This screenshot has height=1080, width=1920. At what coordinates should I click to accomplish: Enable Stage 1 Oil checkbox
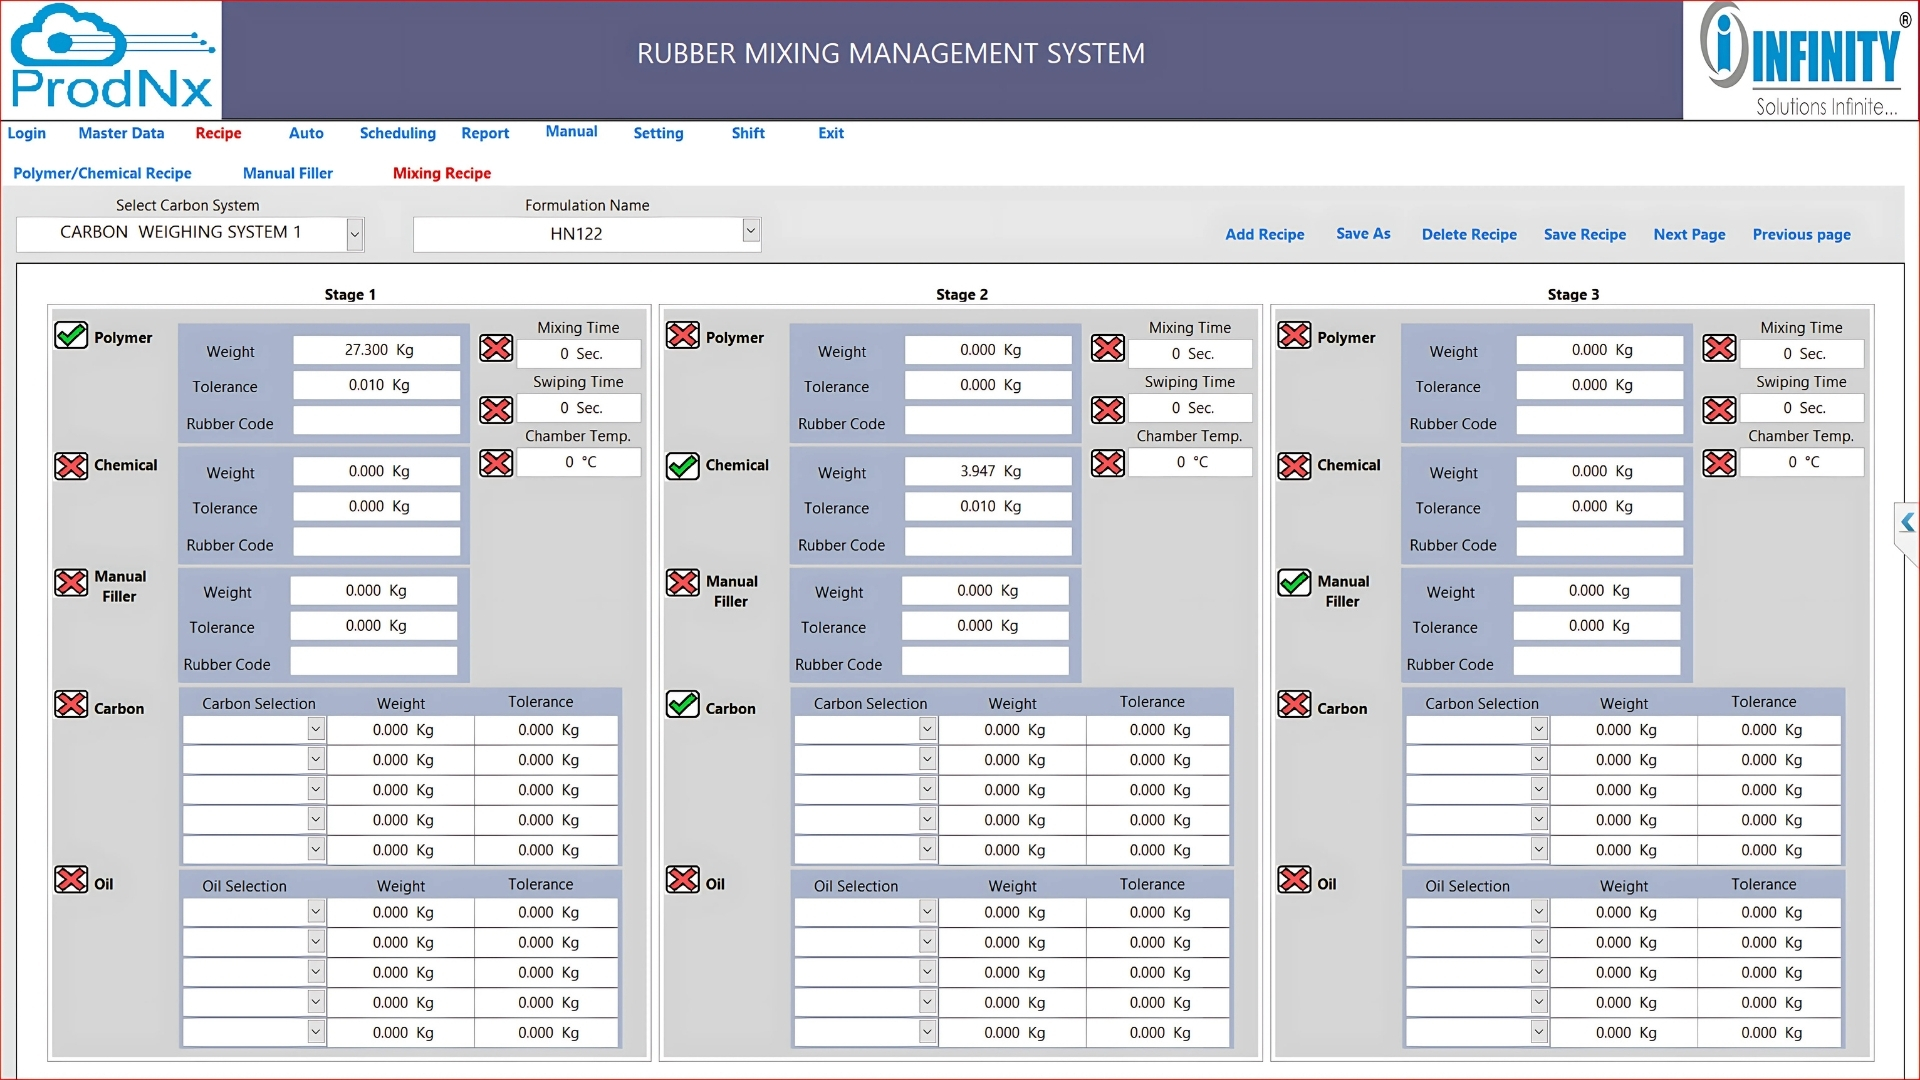(71, 879)
